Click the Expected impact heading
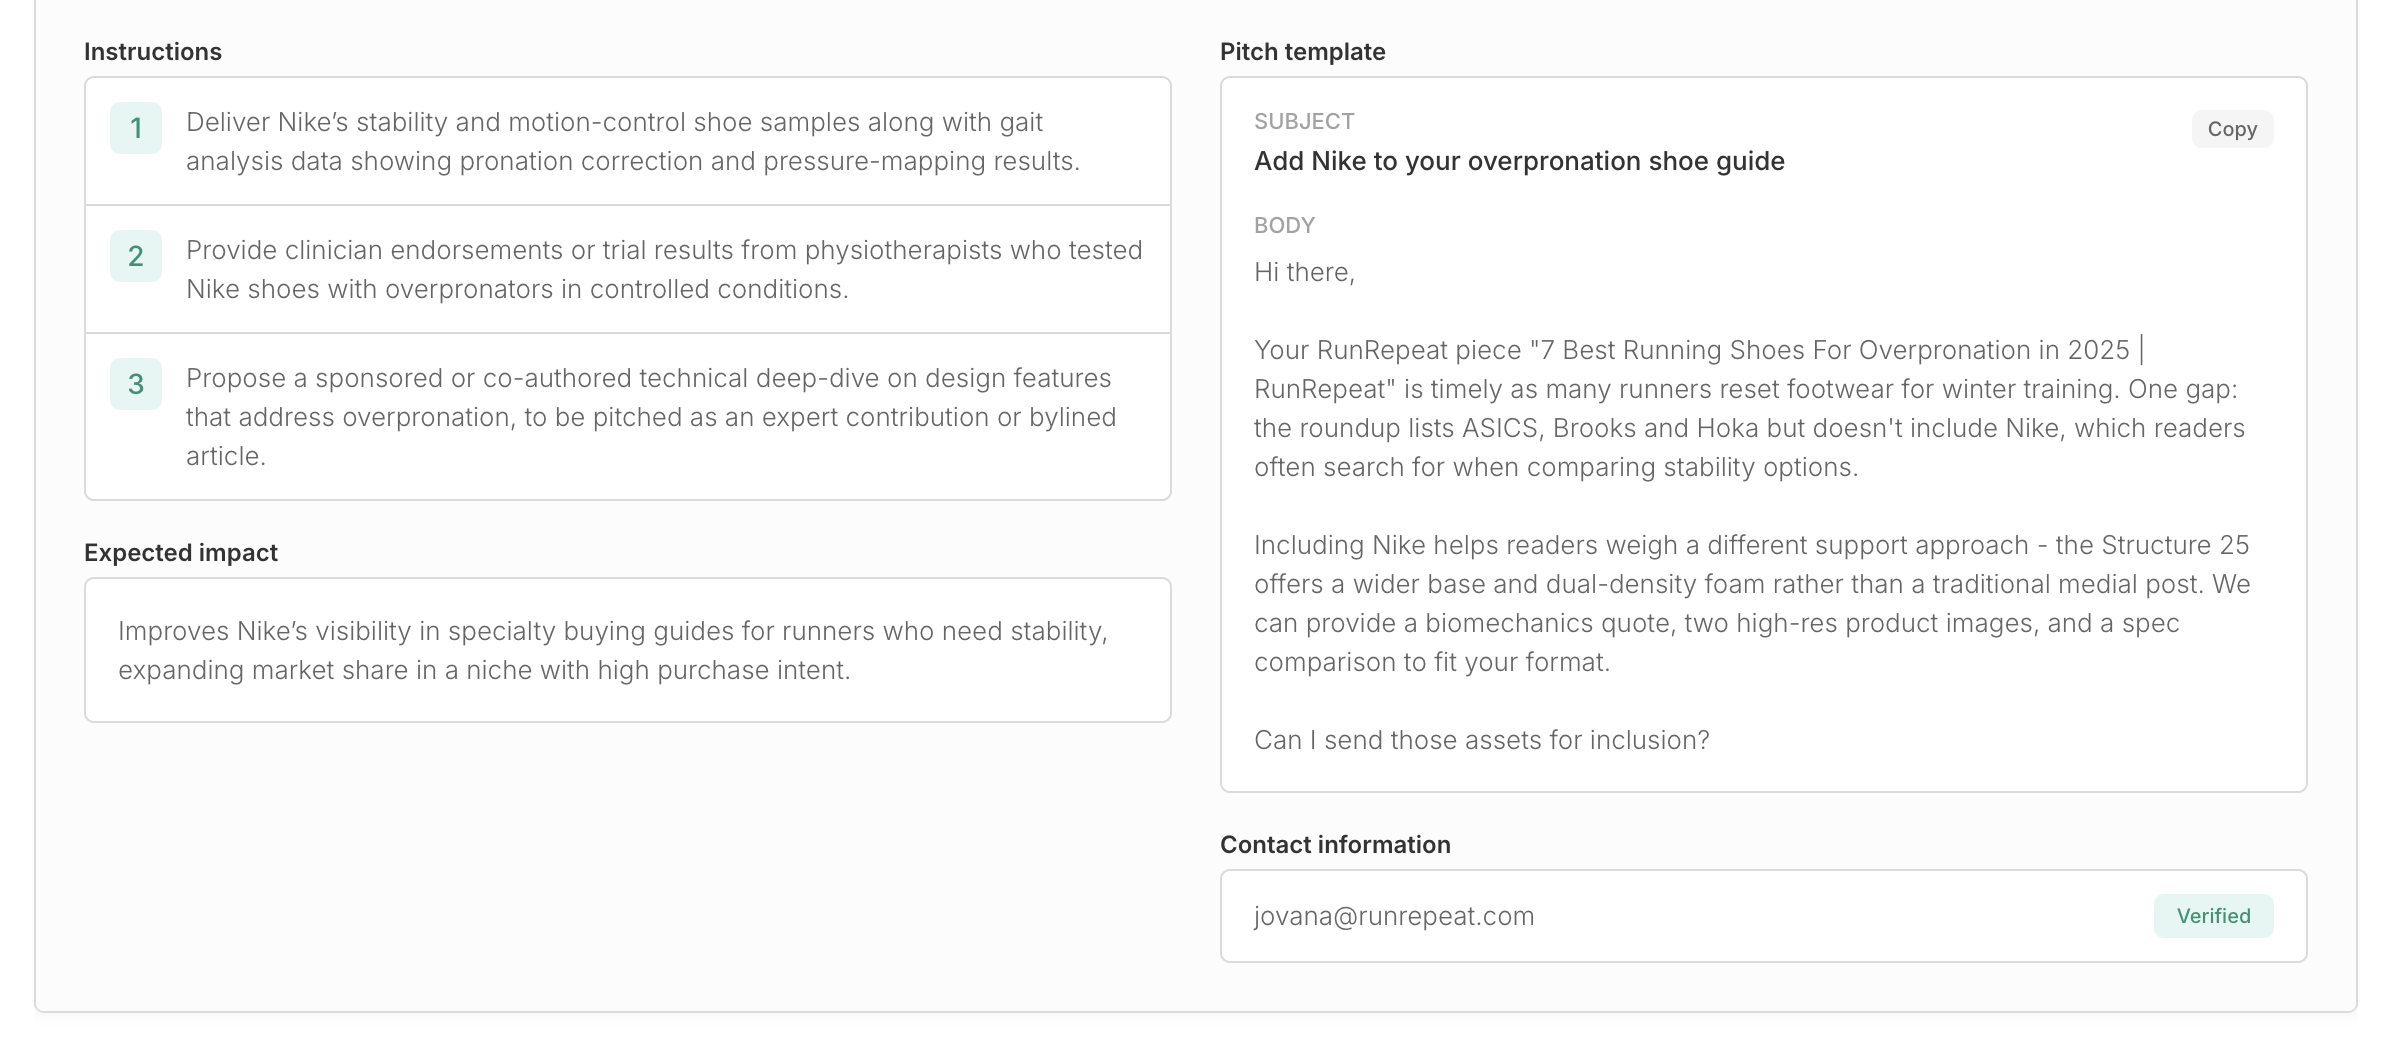The width and height of the screenshot is (2390, 1042). pyautogui.click(x=181, y=553)
